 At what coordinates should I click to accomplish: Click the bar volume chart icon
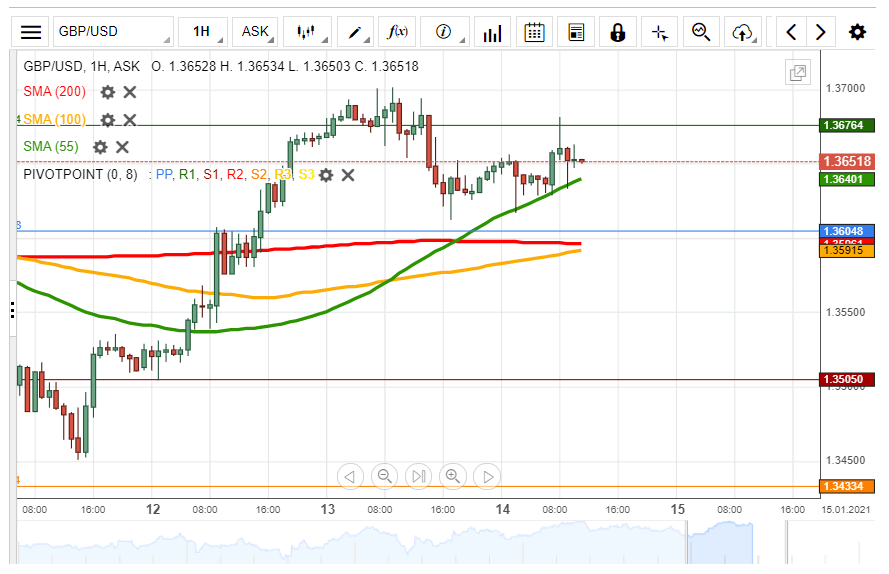tap(492, 32)
